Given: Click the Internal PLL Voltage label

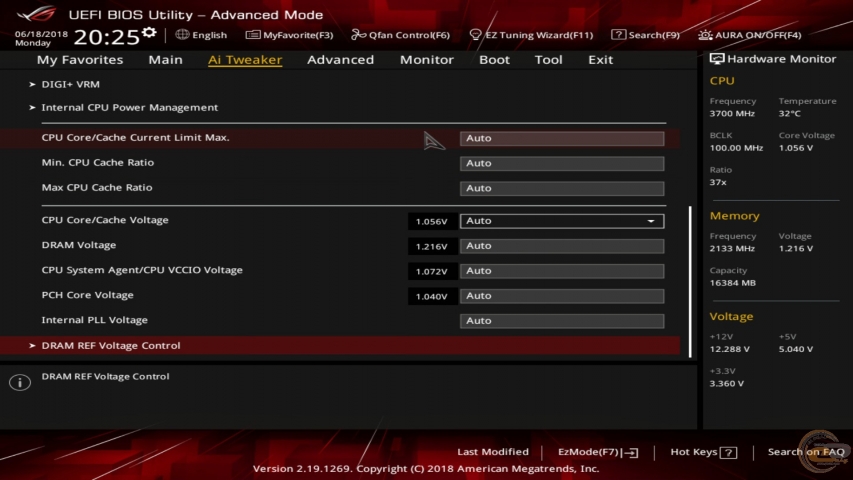Looking at the screenshot, I should click(95, 320).
